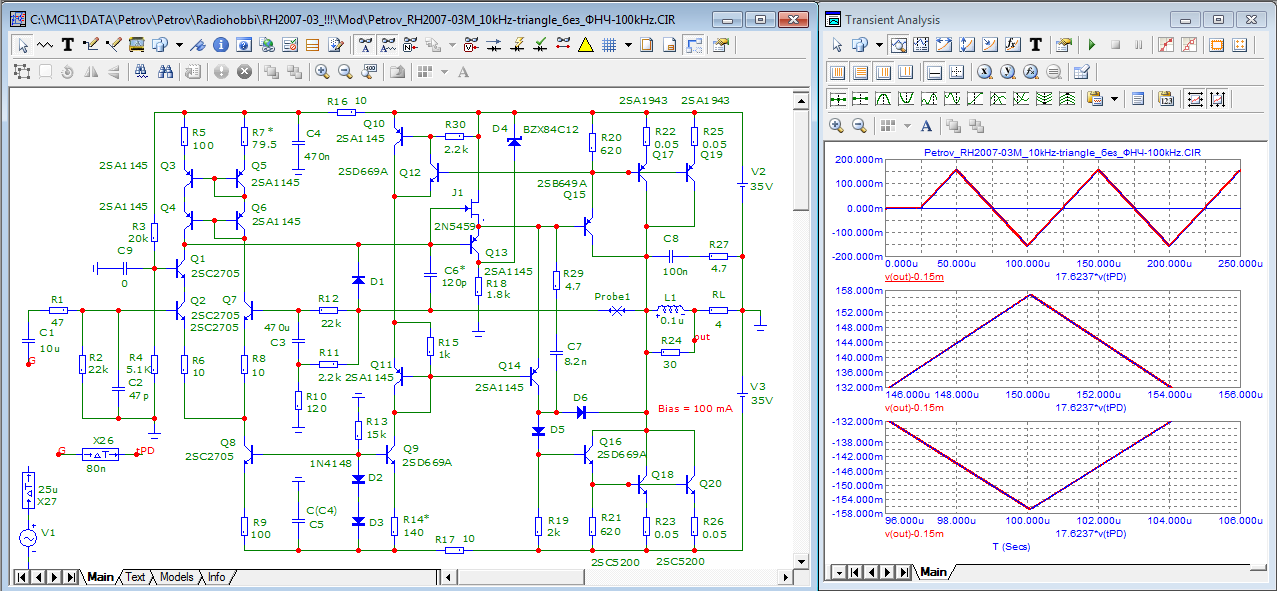Click the Peak cursor icon in analysis toolbar
The width and height of the screenshot is (1277, 591).
click(883, 98)
